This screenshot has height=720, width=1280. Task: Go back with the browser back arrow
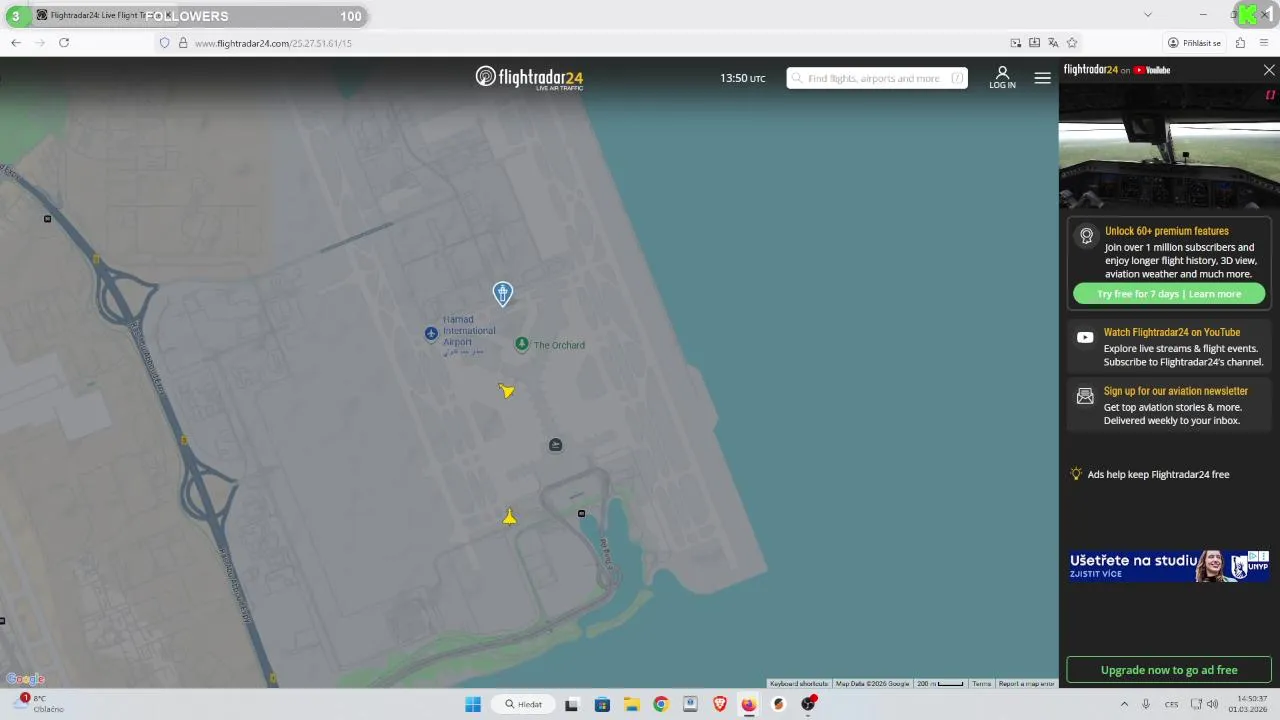16,43
